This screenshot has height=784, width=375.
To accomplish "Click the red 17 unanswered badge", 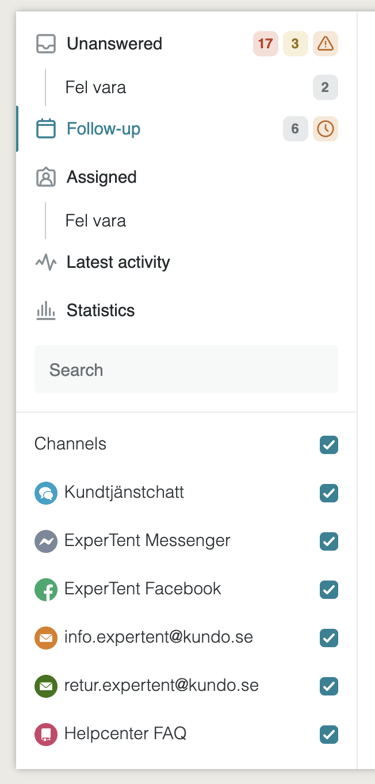I will pyautogui.click(x=266, y=44).
